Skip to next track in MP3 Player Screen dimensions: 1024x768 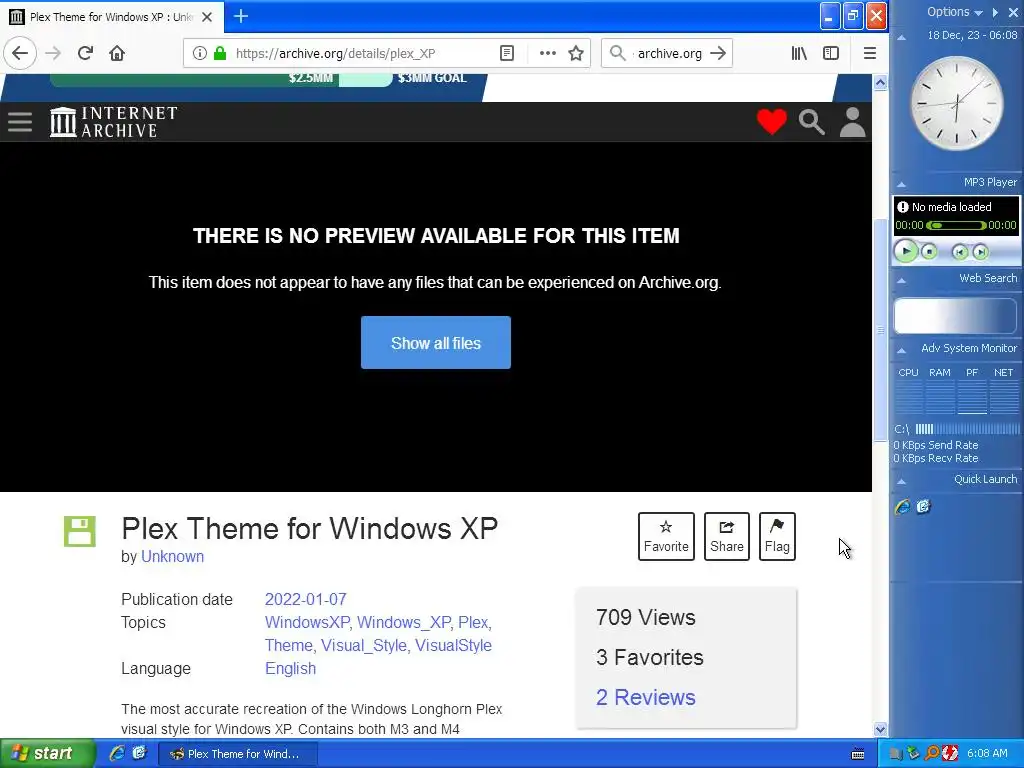point(980,251)
